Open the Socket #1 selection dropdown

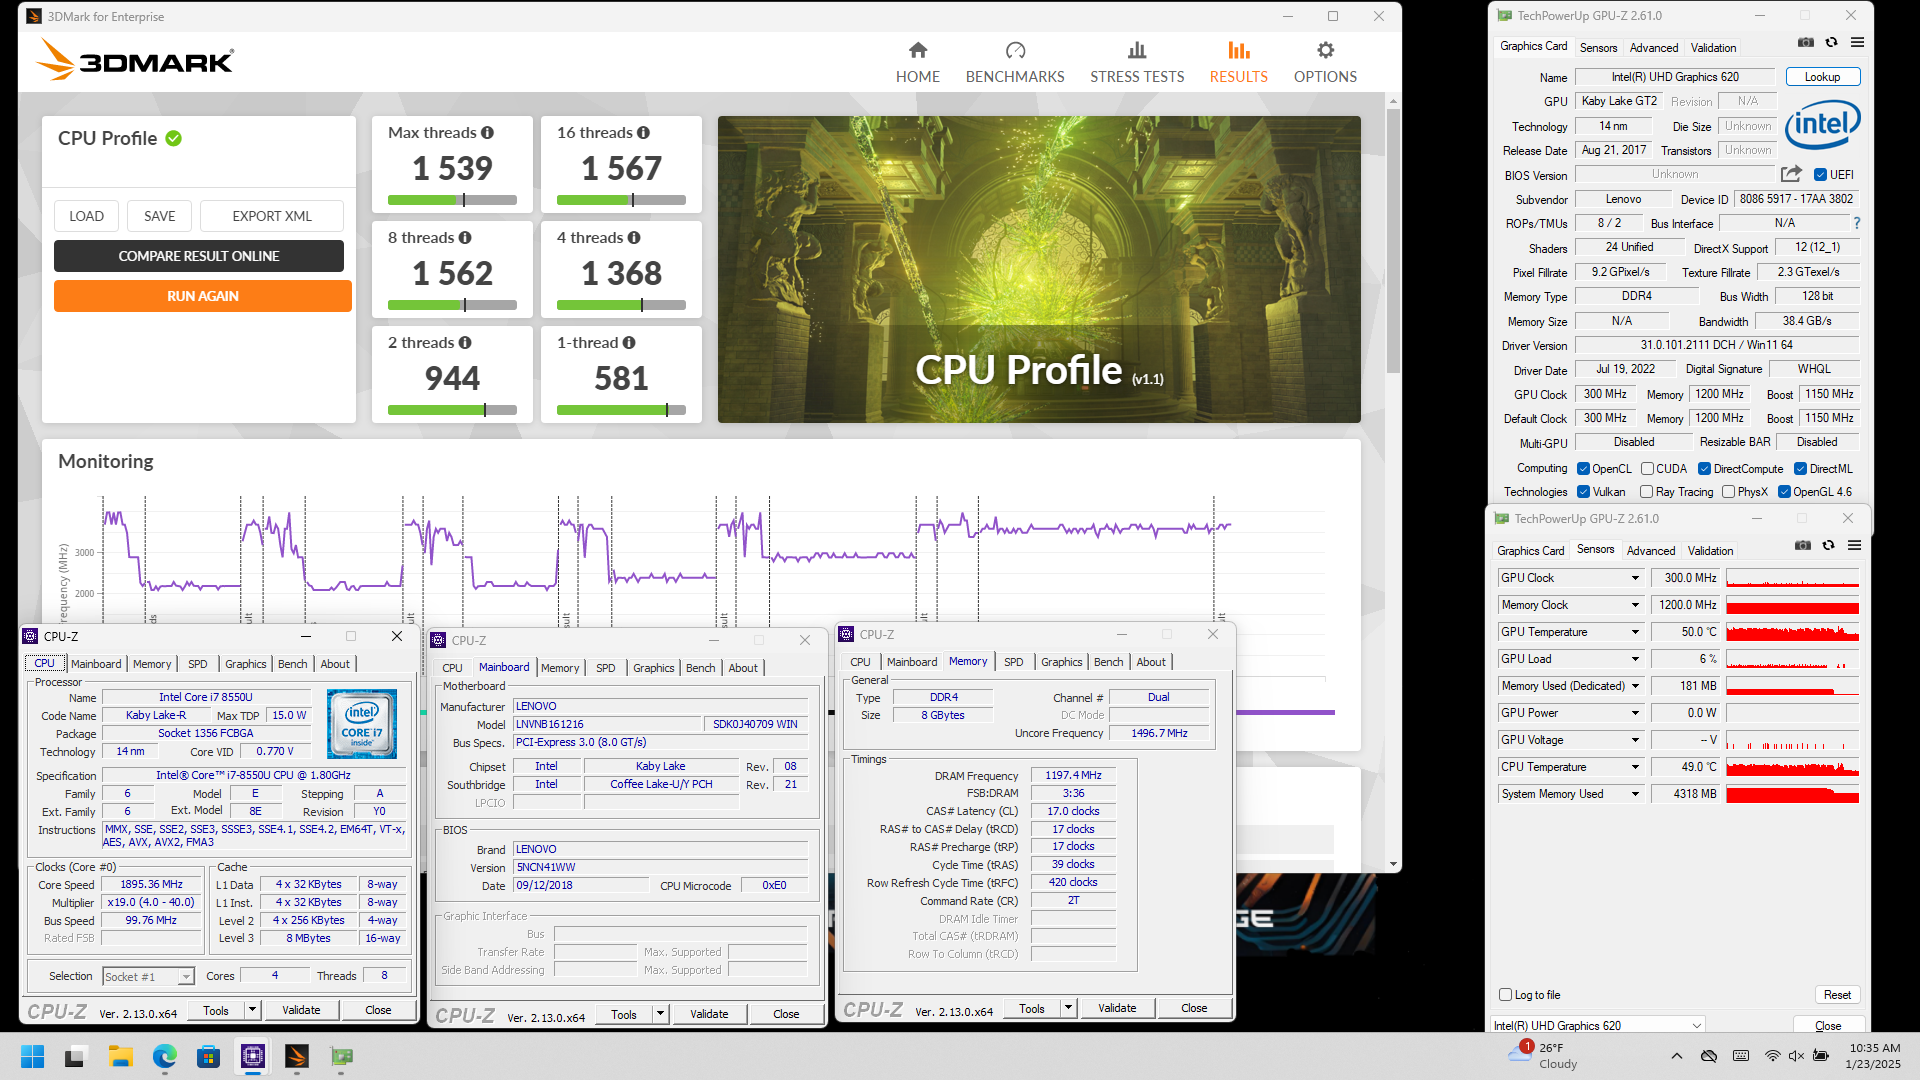(x=148, y=977)
